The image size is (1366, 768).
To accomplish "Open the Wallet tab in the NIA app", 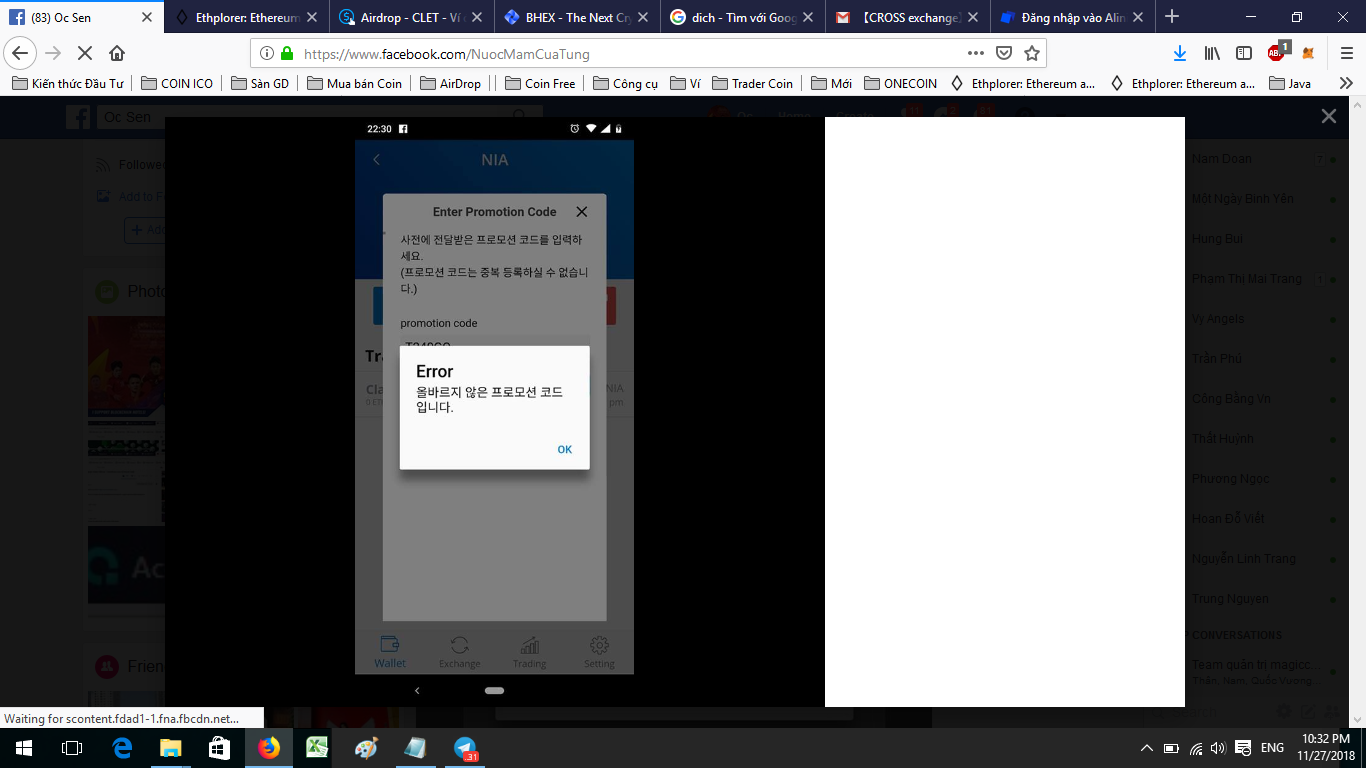I will click(x=390, y=652).
